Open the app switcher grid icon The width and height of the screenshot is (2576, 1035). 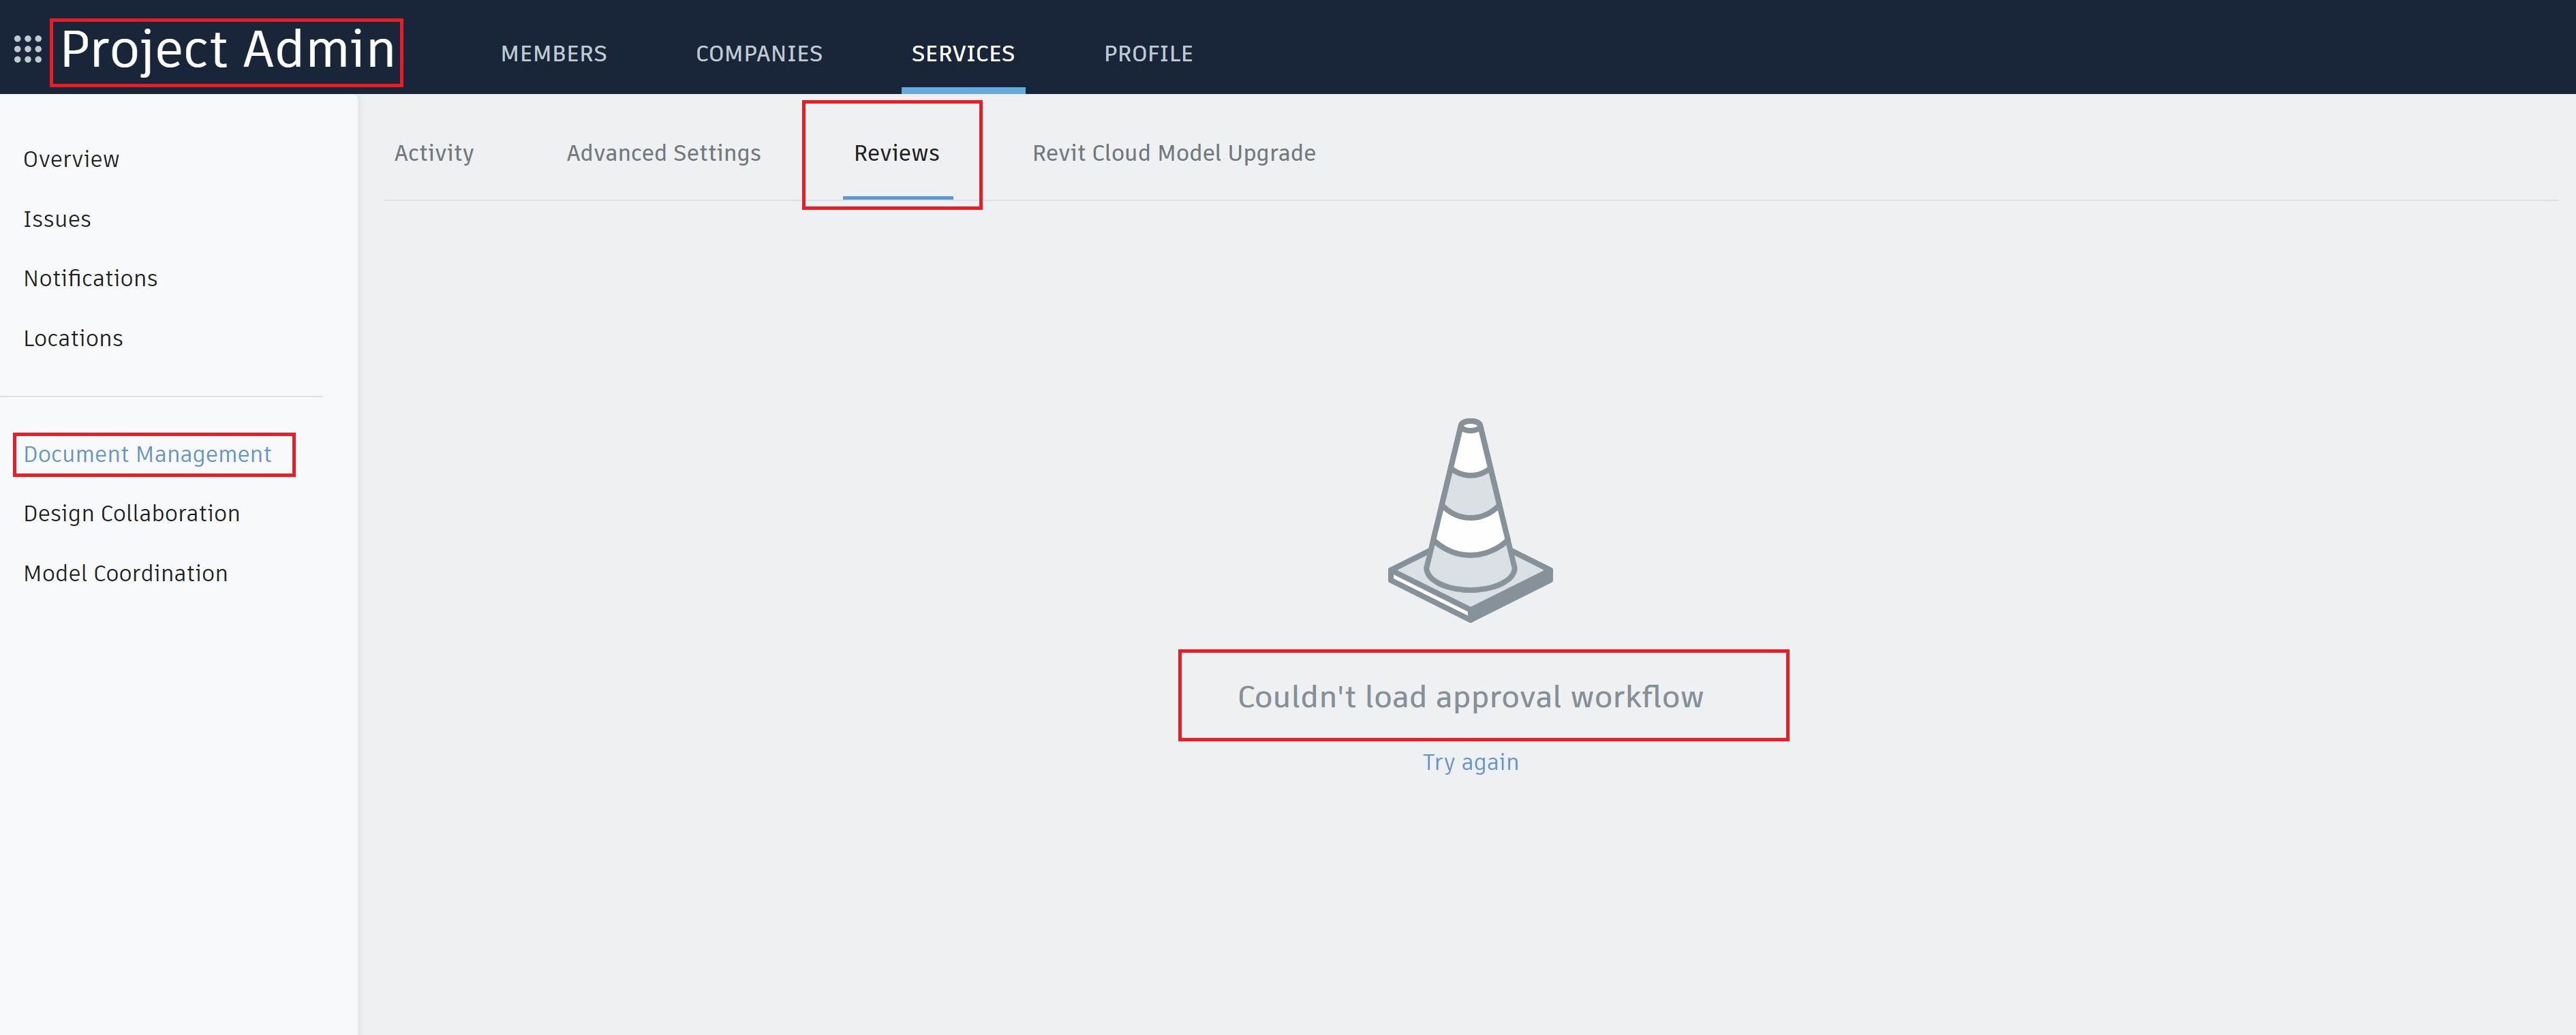click(x=27, y=49)
